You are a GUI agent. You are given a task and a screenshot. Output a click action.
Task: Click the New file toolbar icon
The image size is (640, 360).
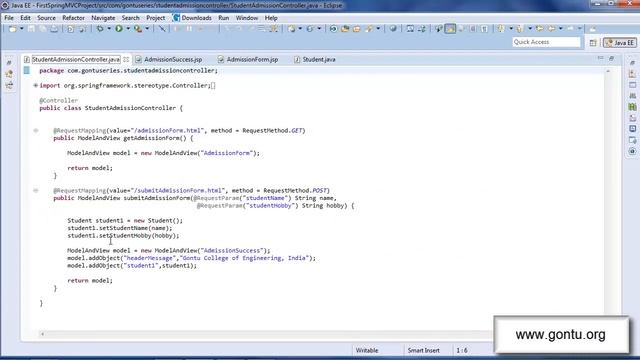[13, 29]
